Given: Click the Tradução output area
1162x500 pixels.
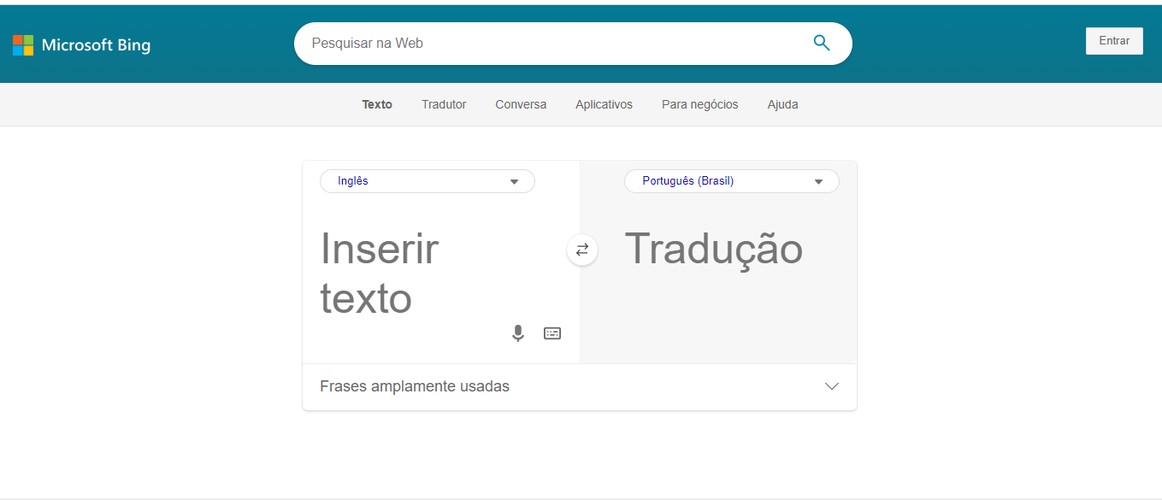Looking at the screenshot, I should [718, 273].
